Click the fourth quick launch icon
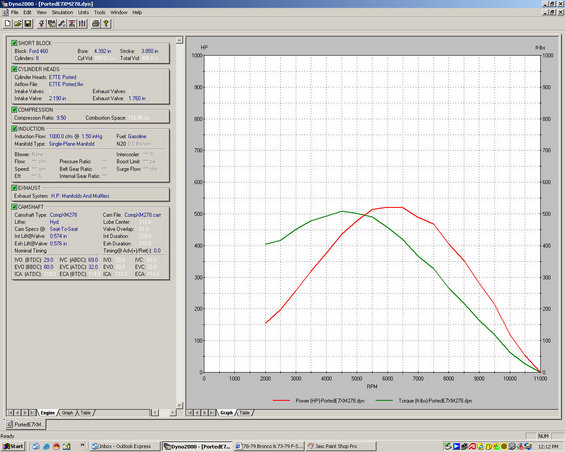This screenshot has height=452, width=565. pyautogui.click(x=67, y=446)
